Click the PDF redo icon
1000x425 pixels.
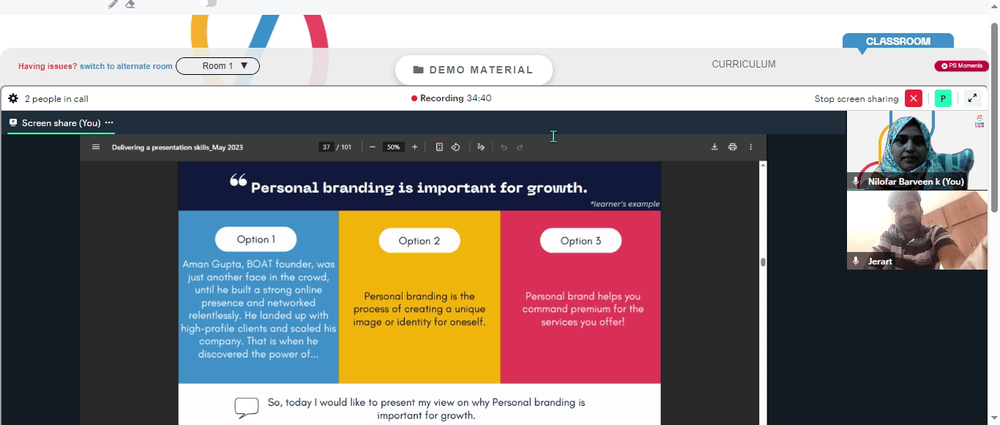pyautogui.click(x=520, y=147)
